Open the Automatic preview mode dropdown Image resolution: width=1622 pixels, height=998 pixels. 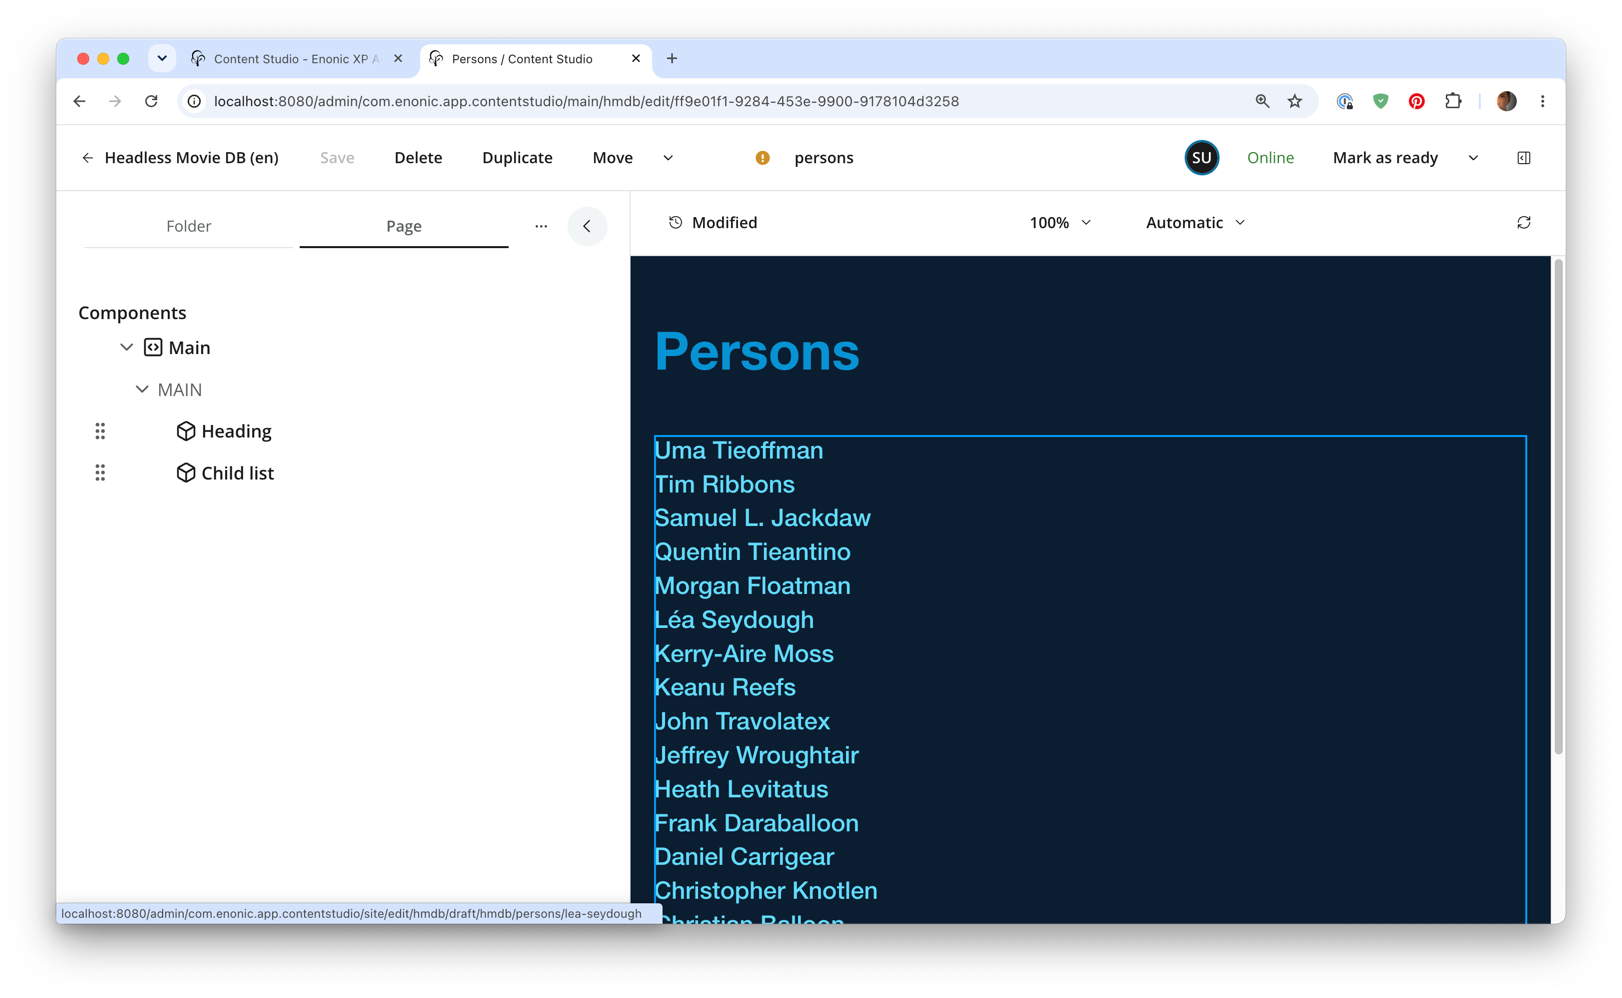[1195, 223]
